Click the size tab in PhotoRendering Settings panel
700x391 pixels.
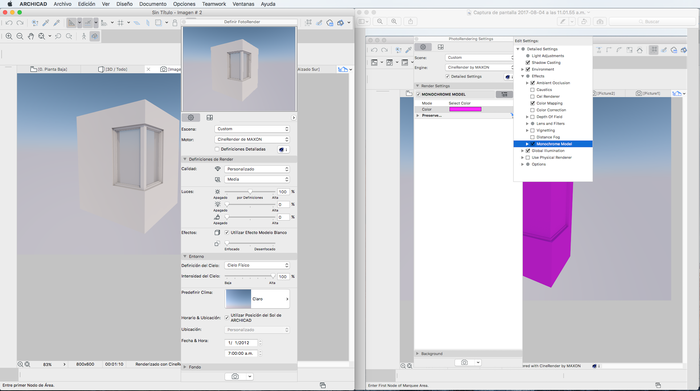[441, 47]
